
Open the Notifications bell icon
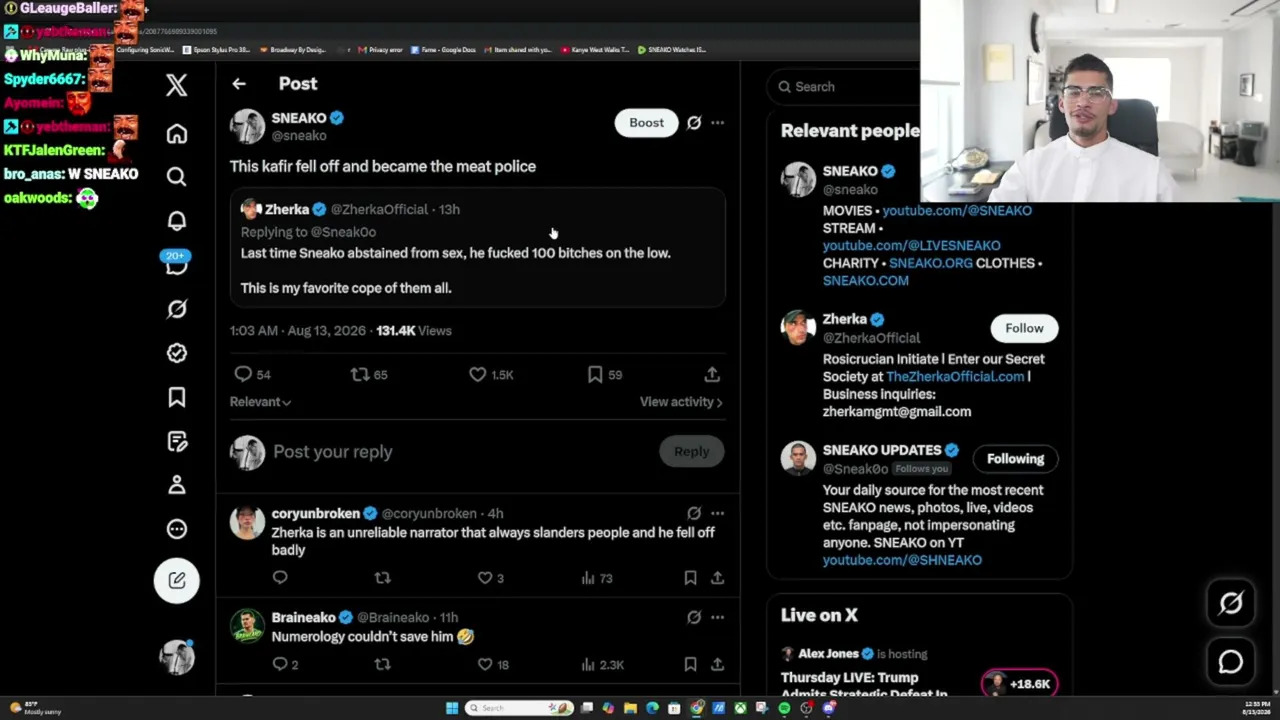tap(177, 221)
